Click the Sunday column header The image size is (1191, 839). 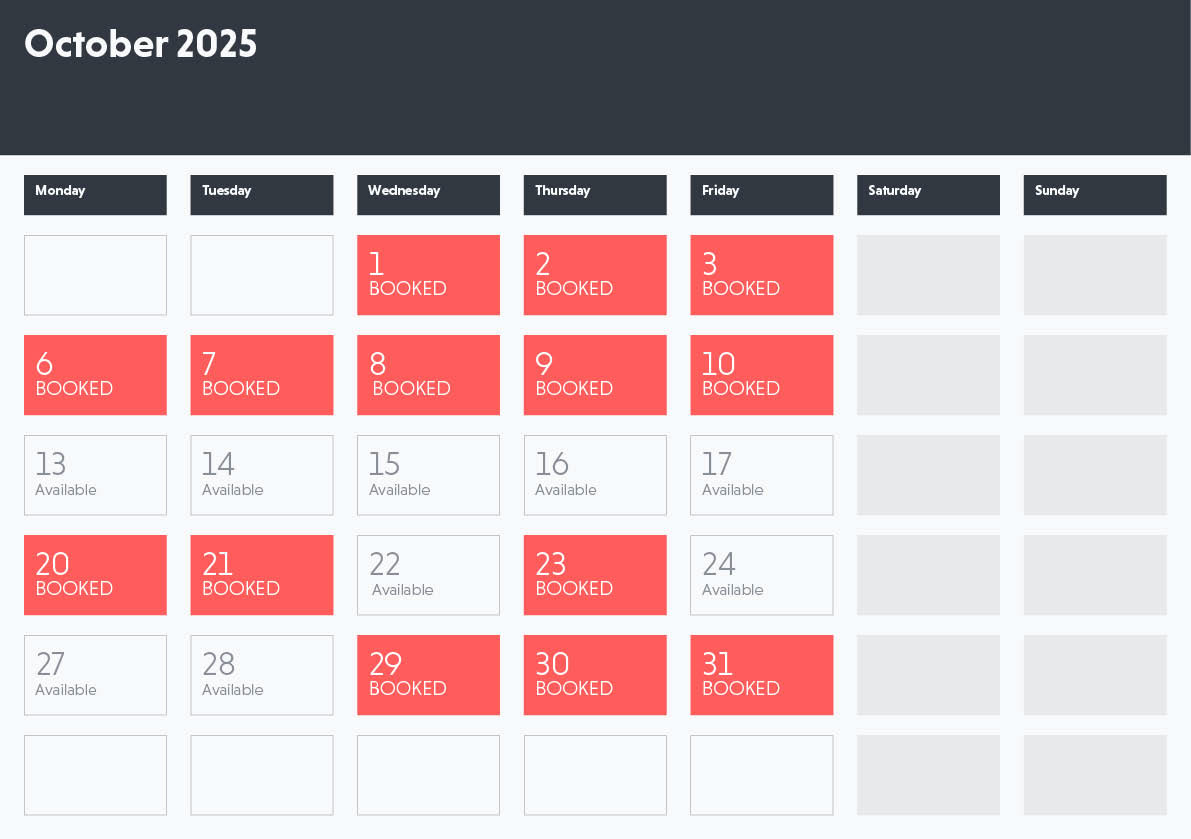point(1095,195)
